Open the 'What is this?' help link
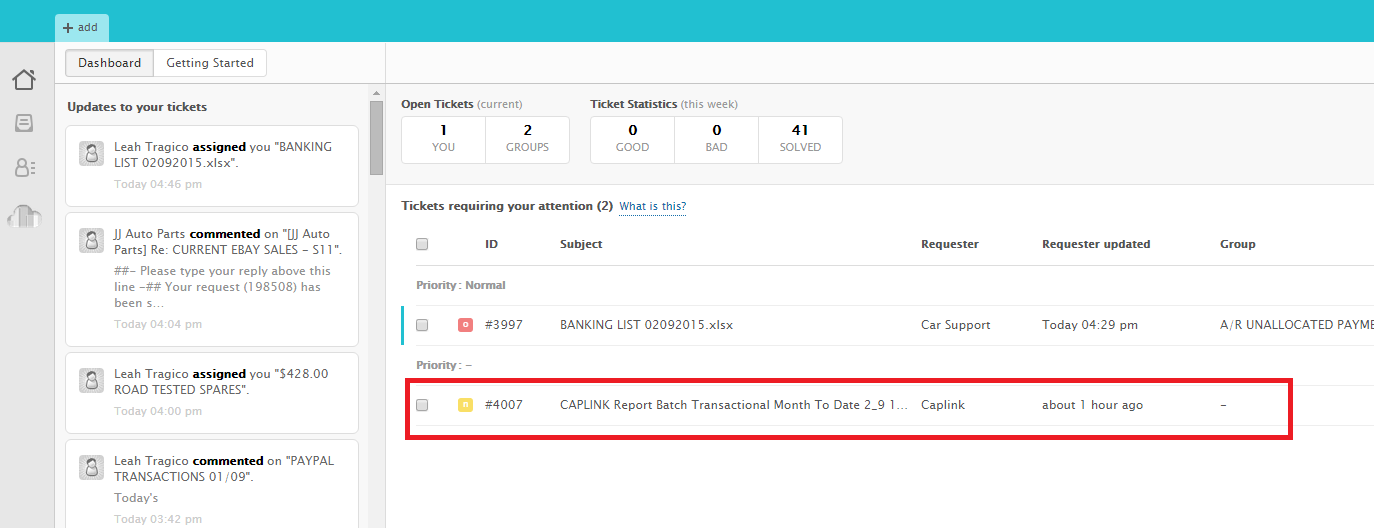 [652, 207]
